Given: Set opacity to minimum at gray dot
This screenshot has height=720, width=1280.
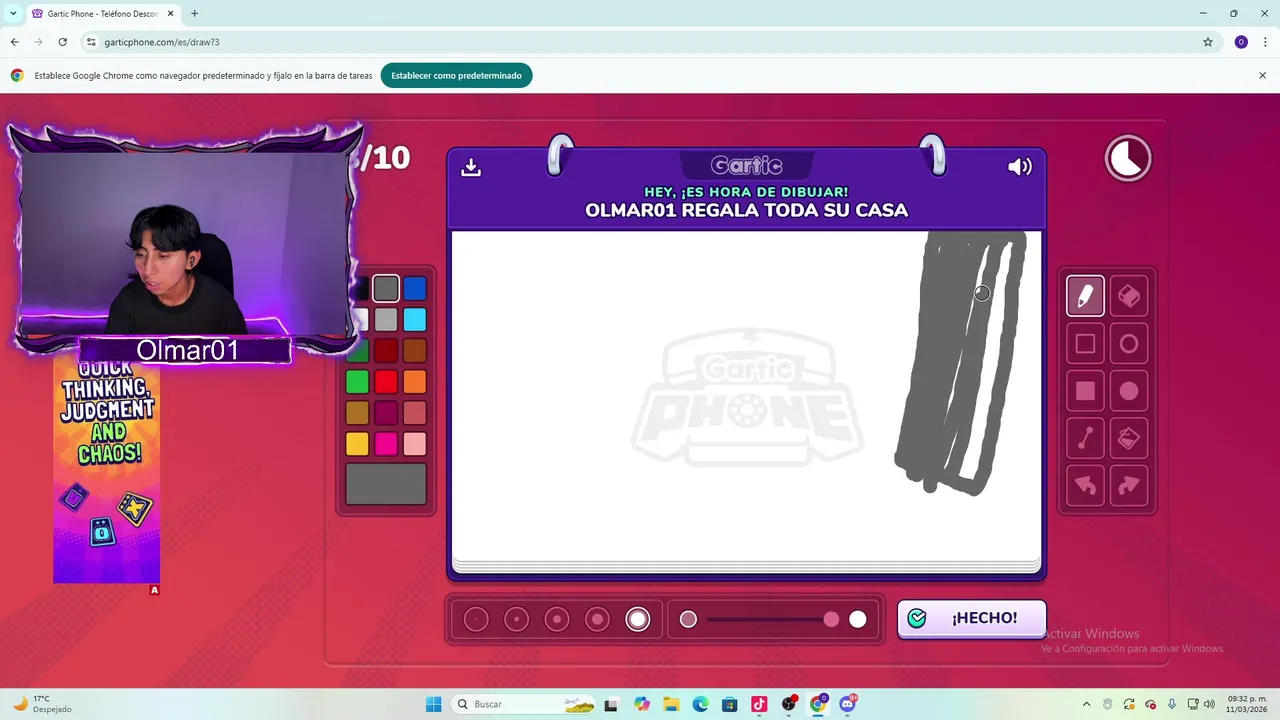Looking at the screenshot, I should coord(688,620).
